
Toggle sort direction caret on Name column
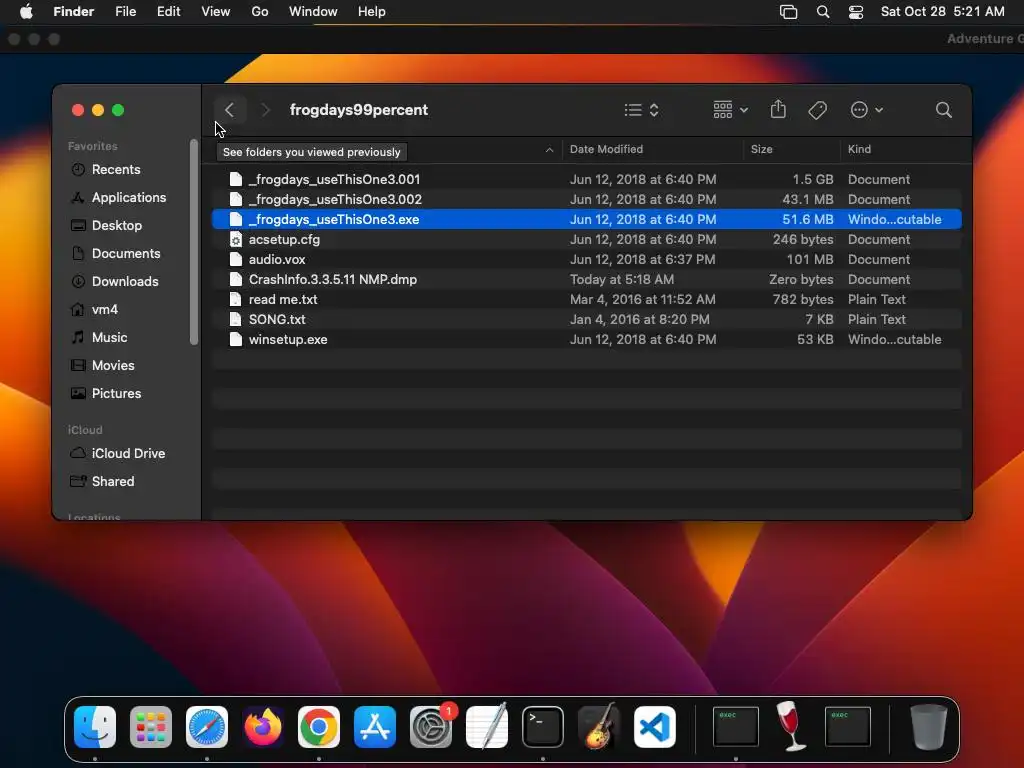(x=549, y=150)
